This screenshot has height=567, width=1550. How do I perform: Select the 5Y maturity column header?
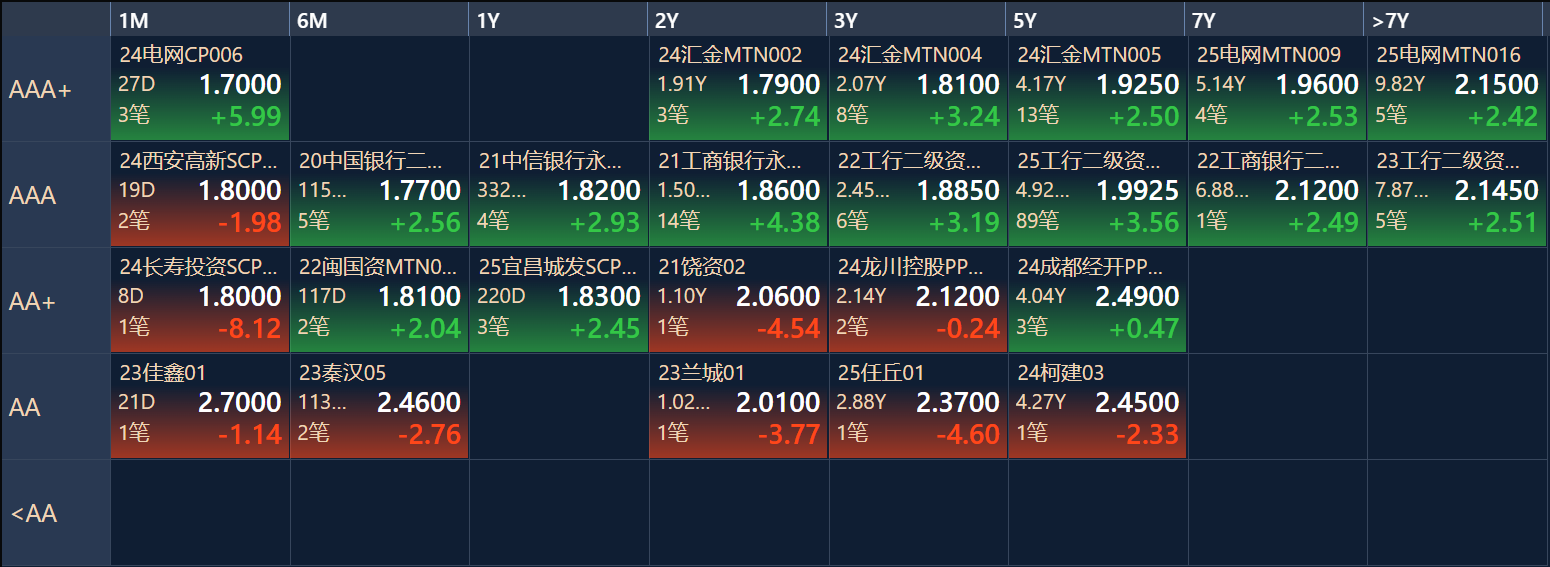click(x=1097, y=20)
